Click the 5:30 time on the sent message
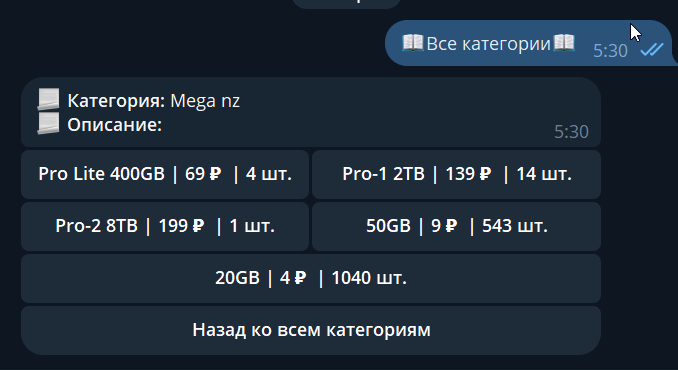Screen dimensions: 678x370 click(x=610, y=51)
